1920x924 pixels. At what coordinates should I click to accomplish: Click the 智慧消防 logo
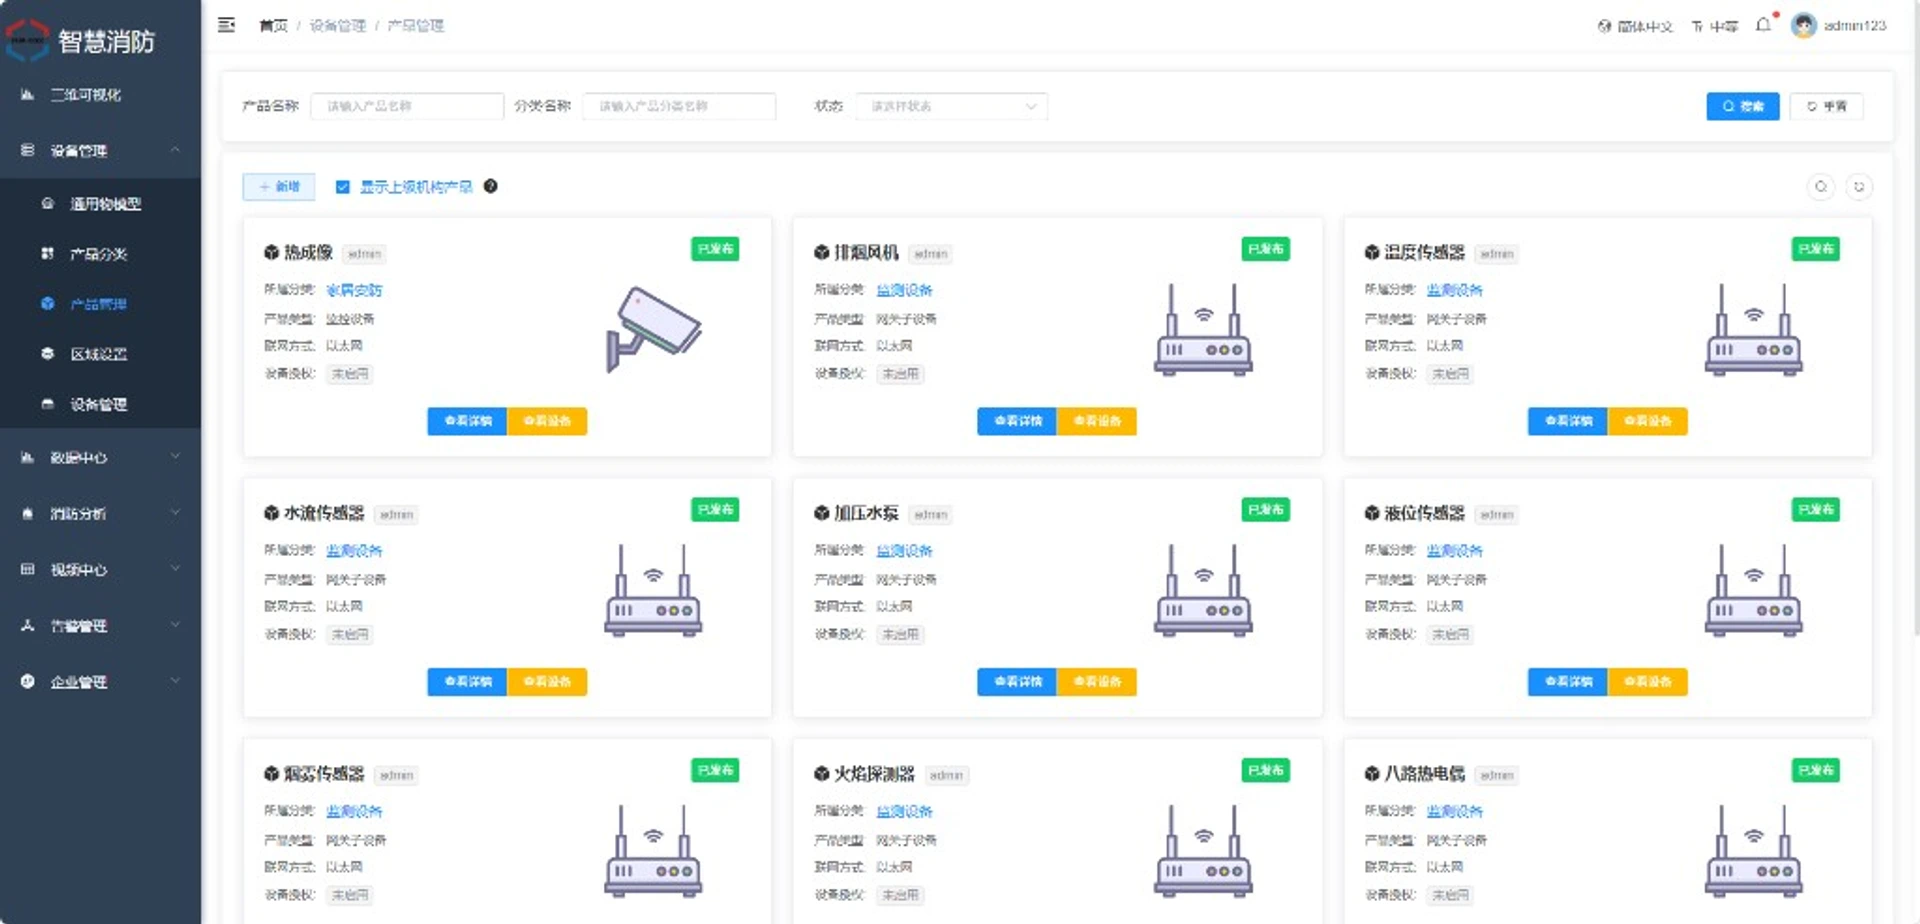pos(81,41)
